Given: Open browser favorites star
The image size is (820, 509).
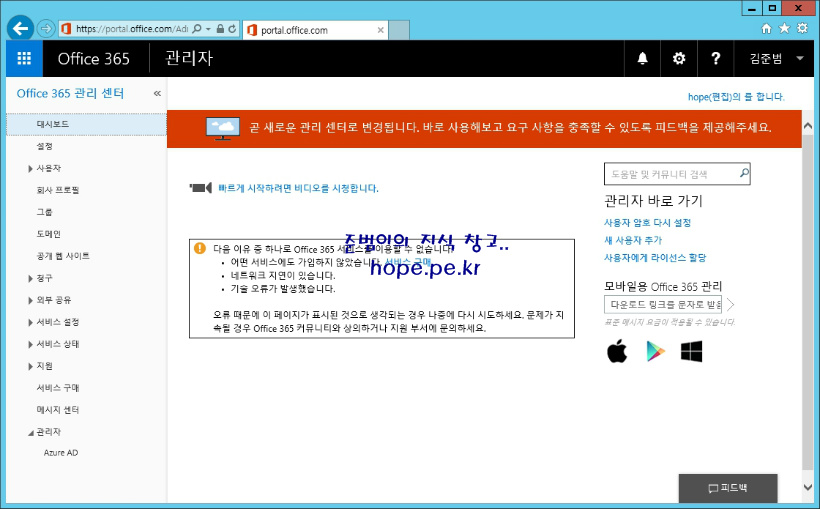Looking at the screenshot, I should (784, 28).
